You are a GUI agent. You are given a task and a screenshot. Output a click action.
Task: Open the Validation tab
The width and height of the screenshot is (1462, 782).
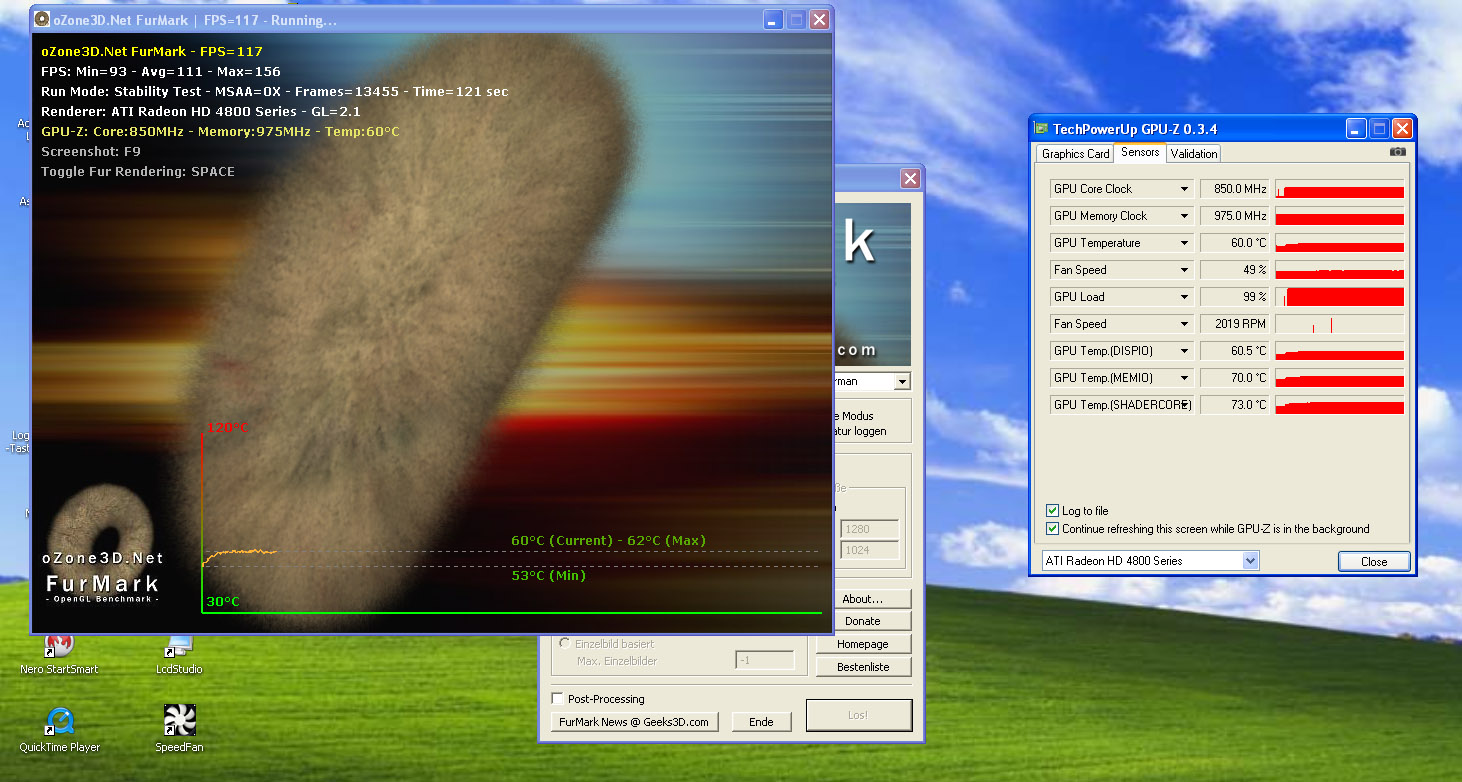coord(1194,153)
